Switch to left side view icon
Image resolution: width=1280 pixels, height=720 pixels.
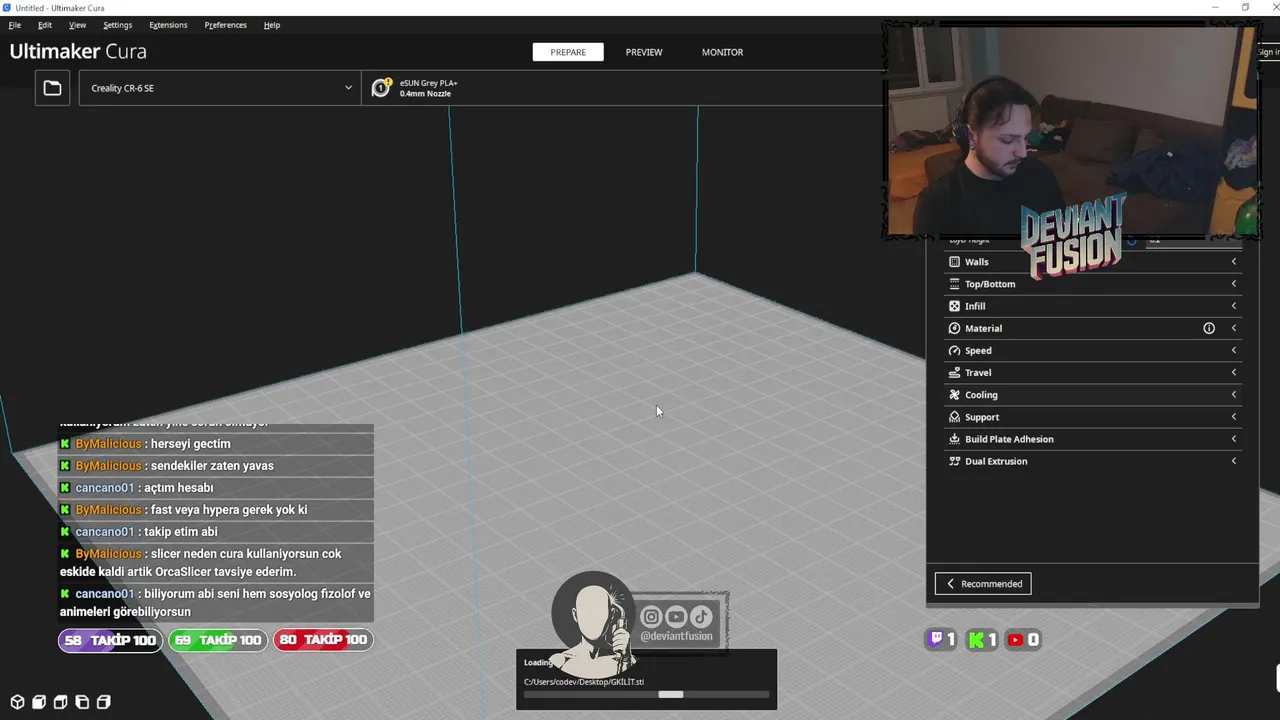click(82, 702)
